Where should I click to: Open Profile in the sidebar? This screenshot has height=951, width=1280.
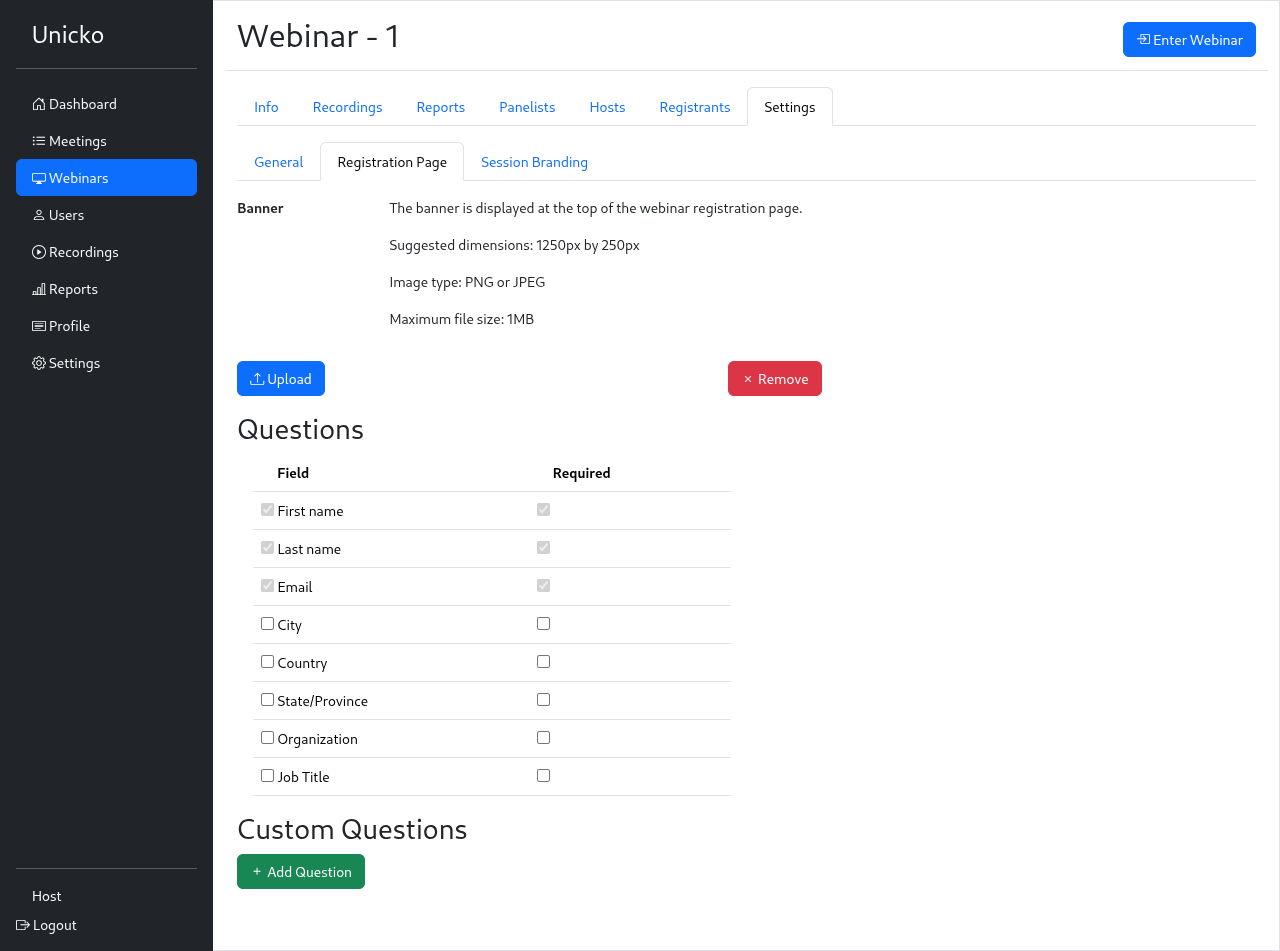(x=106, y=326)
